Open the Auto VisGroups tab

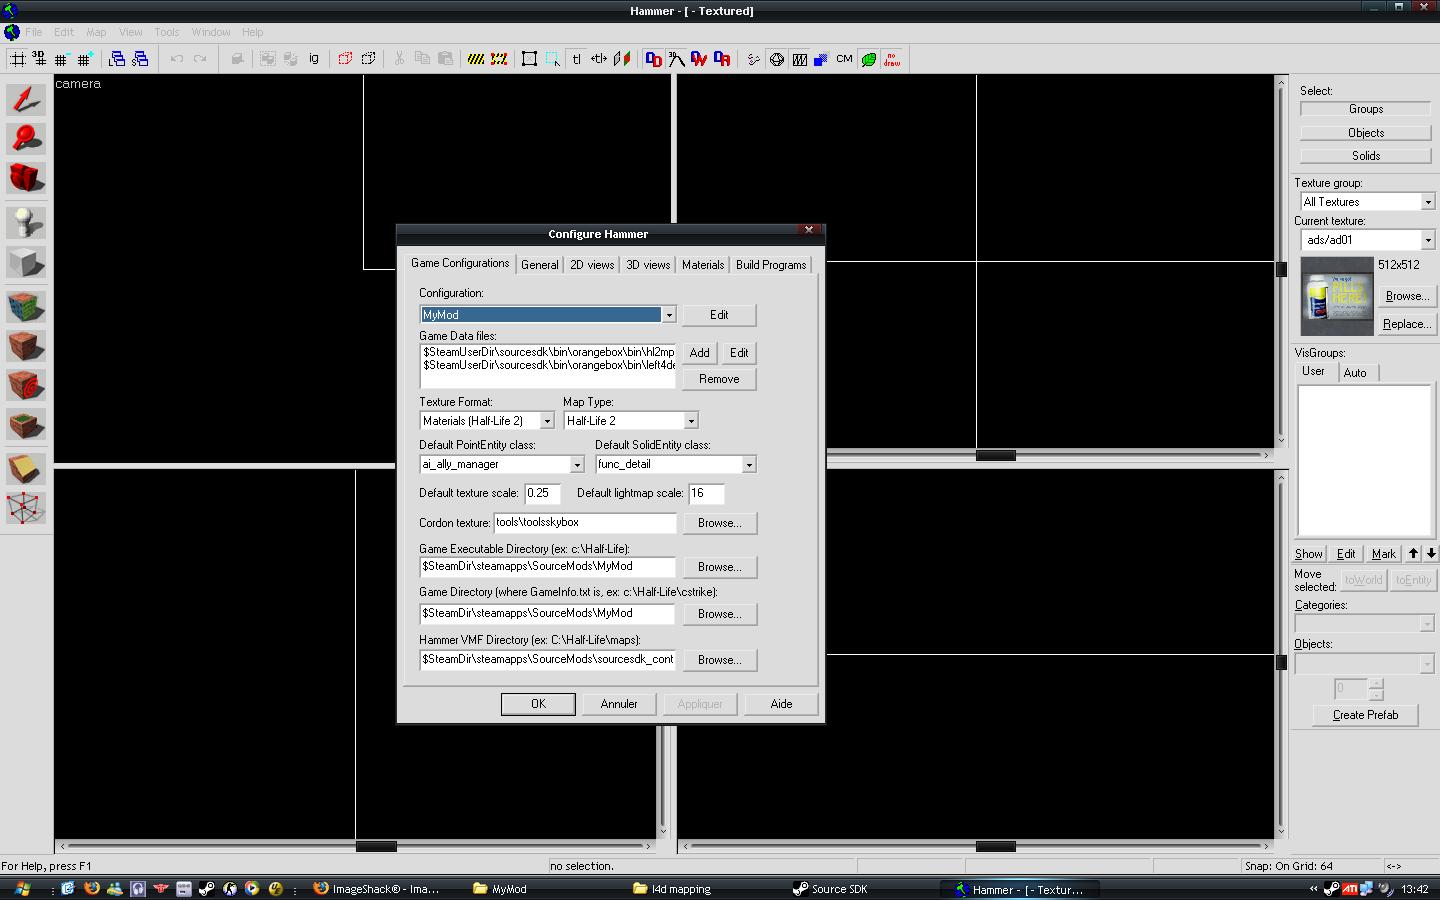(x=1355, y=373)
